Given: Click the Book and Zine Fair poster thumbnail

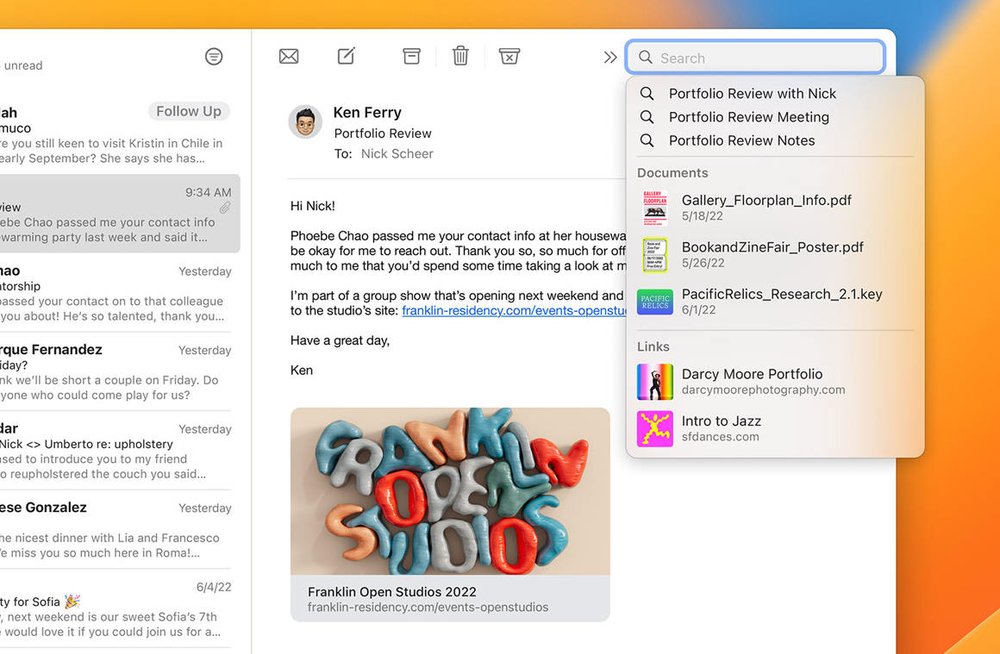Looking at the screenshot, I should click(655, 255).
